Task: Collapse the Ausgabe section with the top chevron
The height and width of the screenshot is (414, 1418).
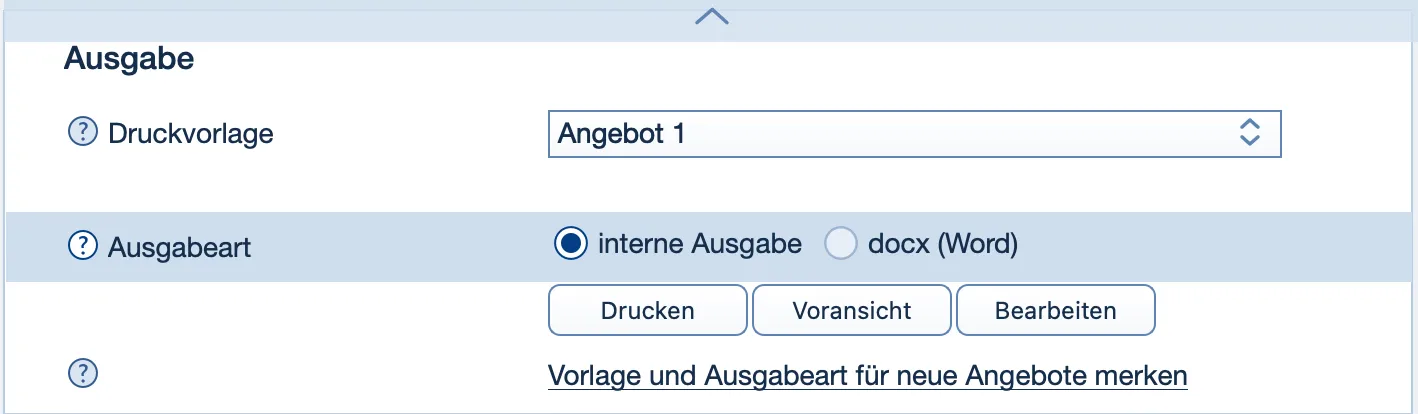Action: pos(711,16)
